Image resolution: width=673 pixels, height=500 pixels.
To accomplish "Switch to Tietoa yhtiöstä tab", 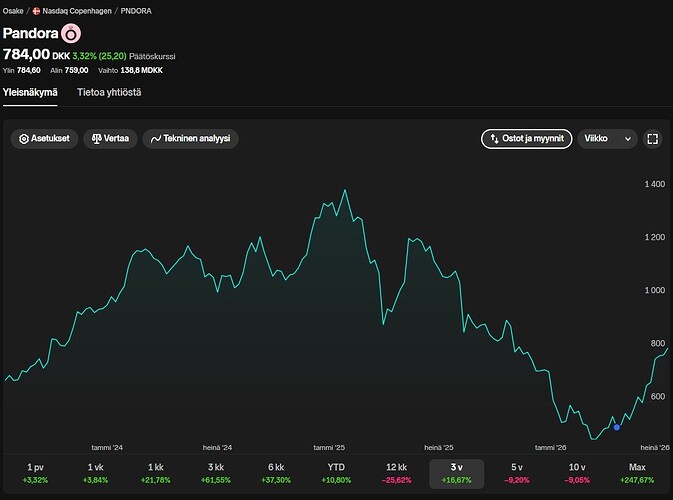I will 109,92.
